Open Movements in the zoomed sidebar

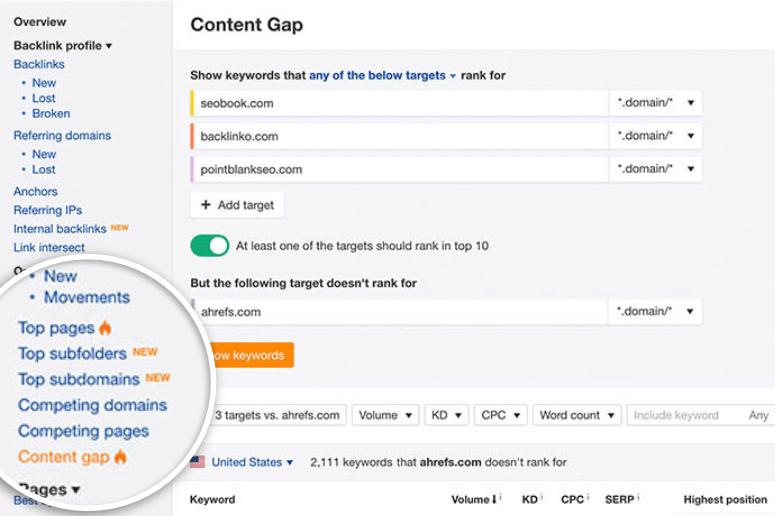click(87, 297)
